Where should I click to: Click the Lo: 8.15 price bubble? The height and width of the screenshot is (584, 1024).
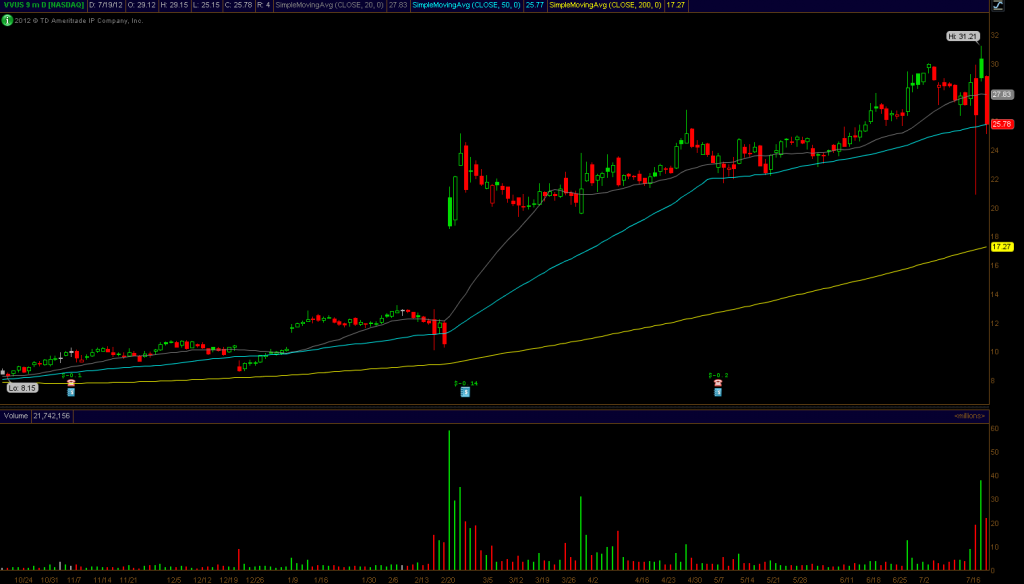coord(23,387)
